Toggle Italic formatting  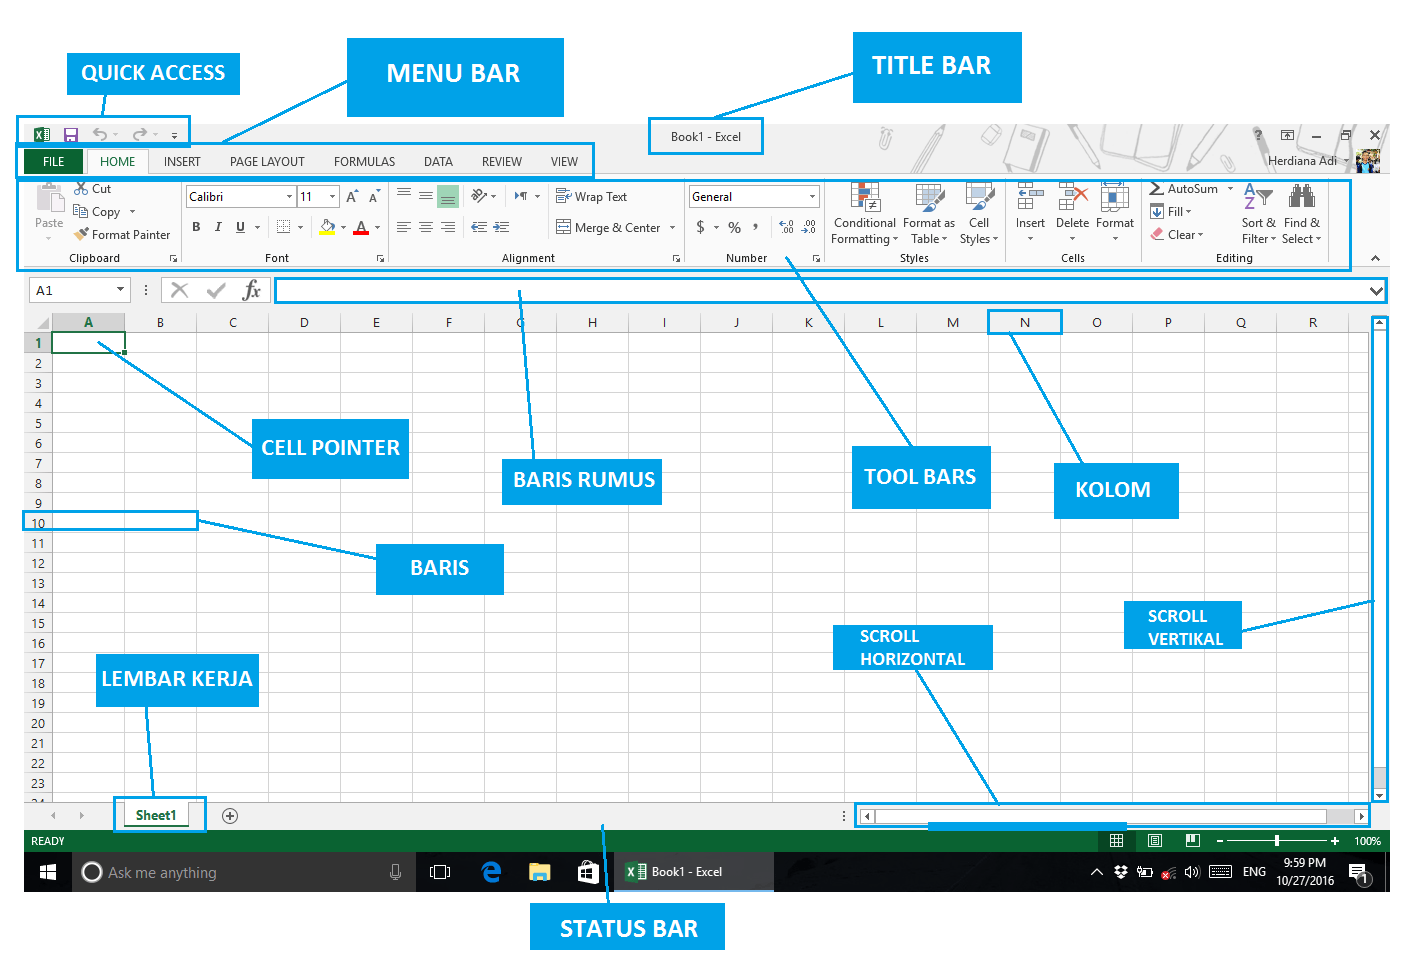point(218,227)
